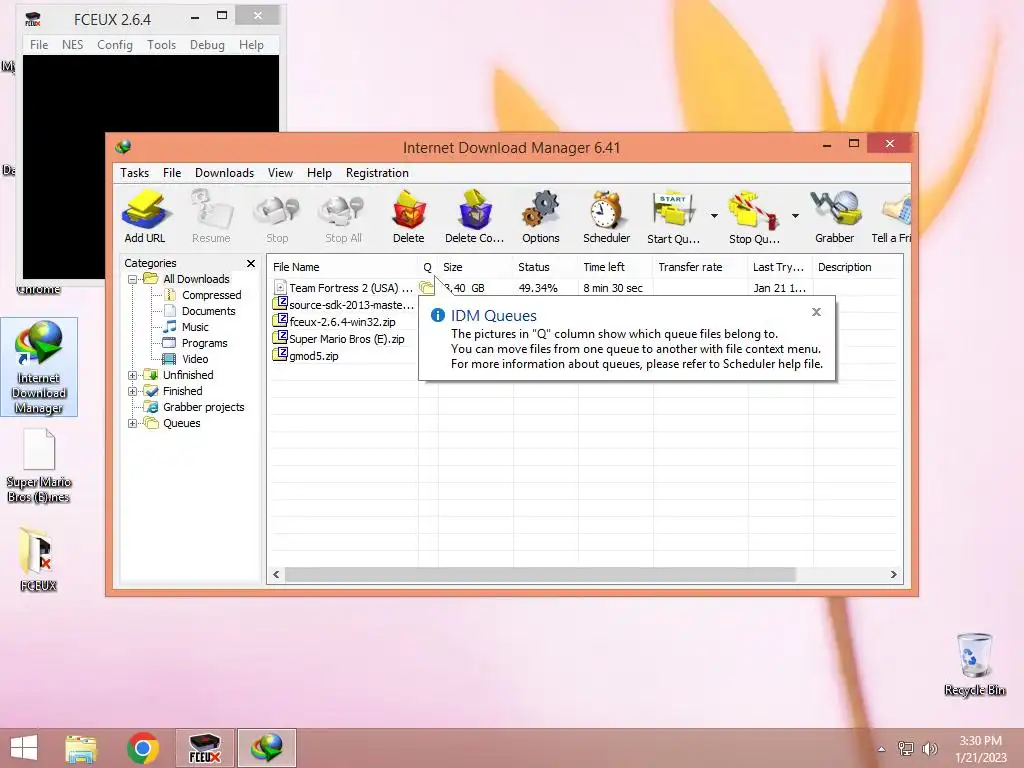Sort by the Description column header
This screenshot has width=1024, height=768.
pyautogui.click(x=857, y=267)
